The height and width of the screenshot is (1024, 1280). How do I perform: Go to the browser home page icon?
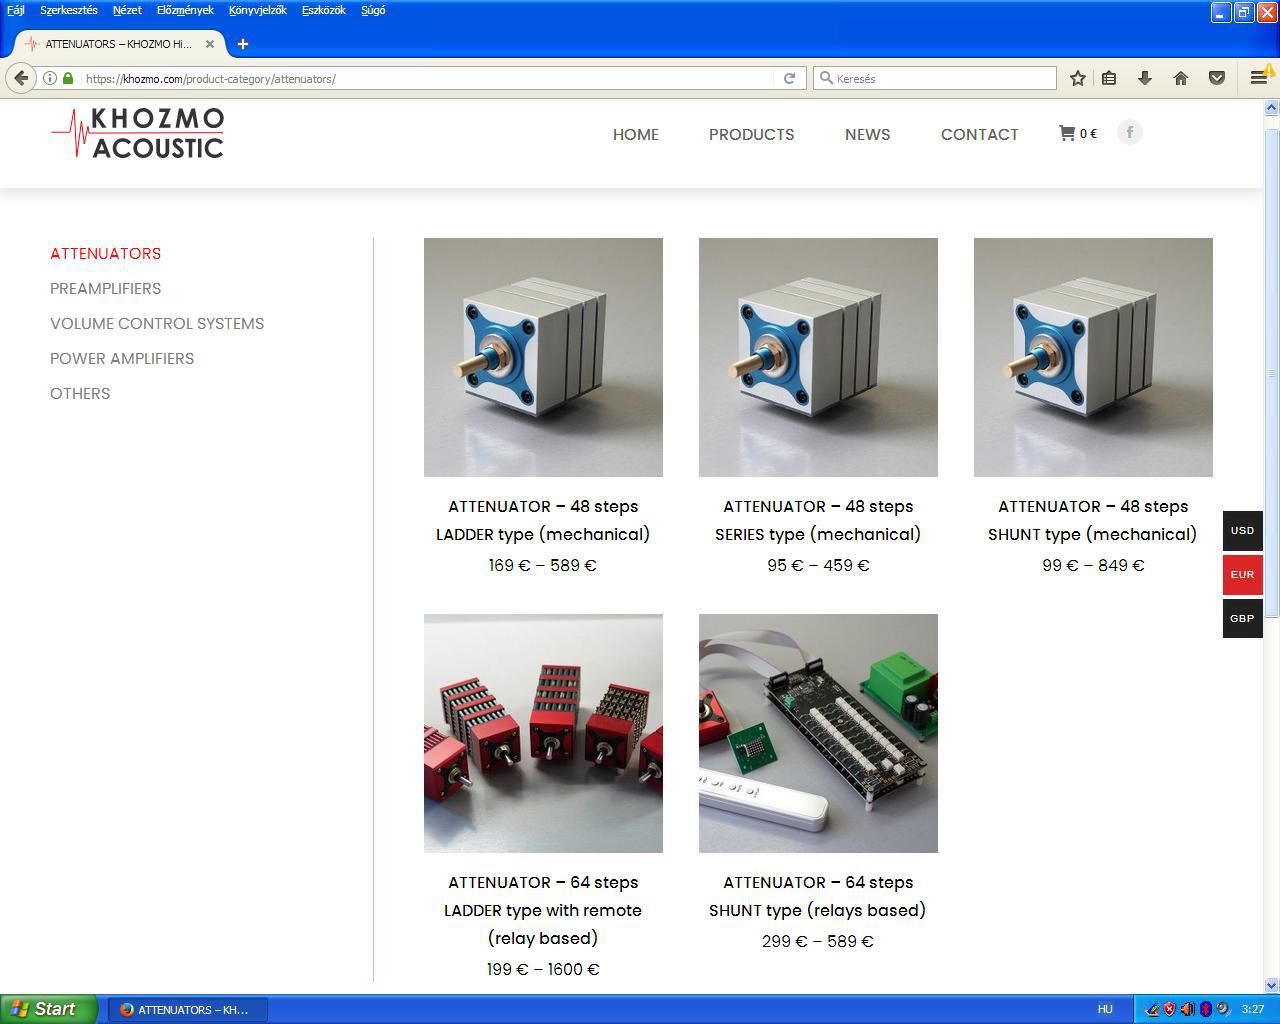click(x=1181, y=78)
